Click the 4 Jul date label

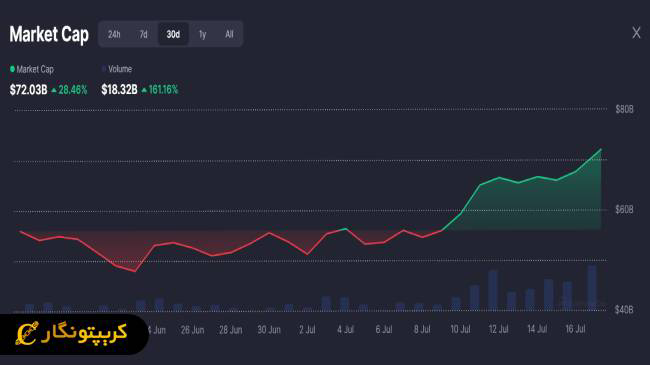345,330
